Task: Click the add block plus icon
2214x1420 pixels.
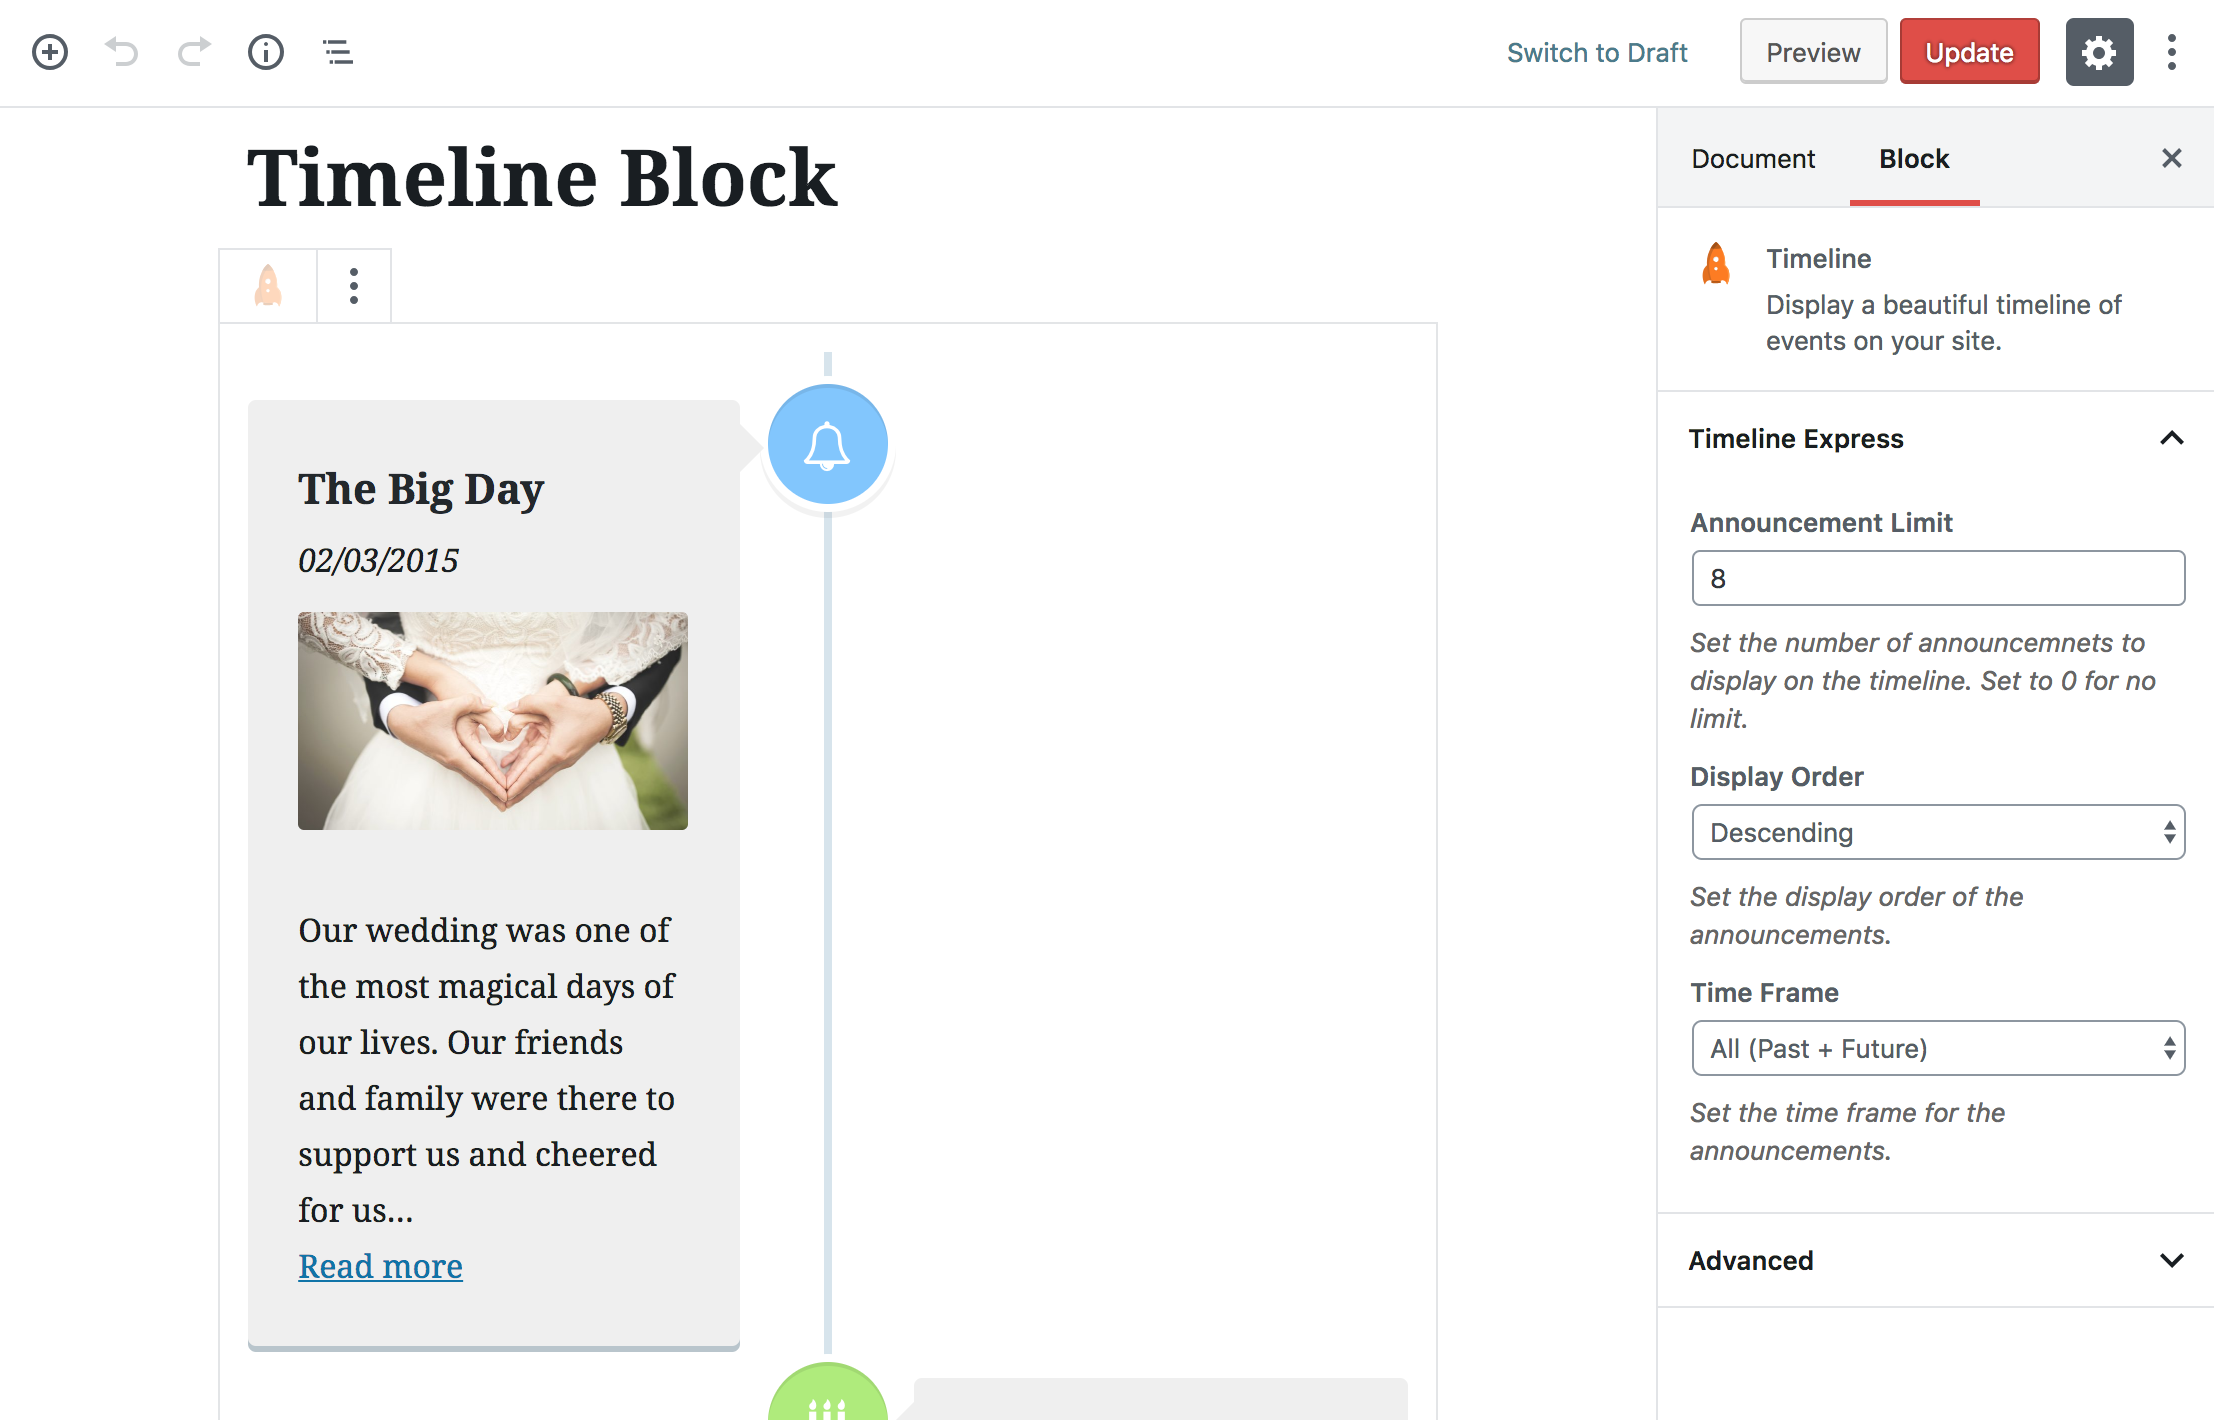Action: click(x=48, y=52)
